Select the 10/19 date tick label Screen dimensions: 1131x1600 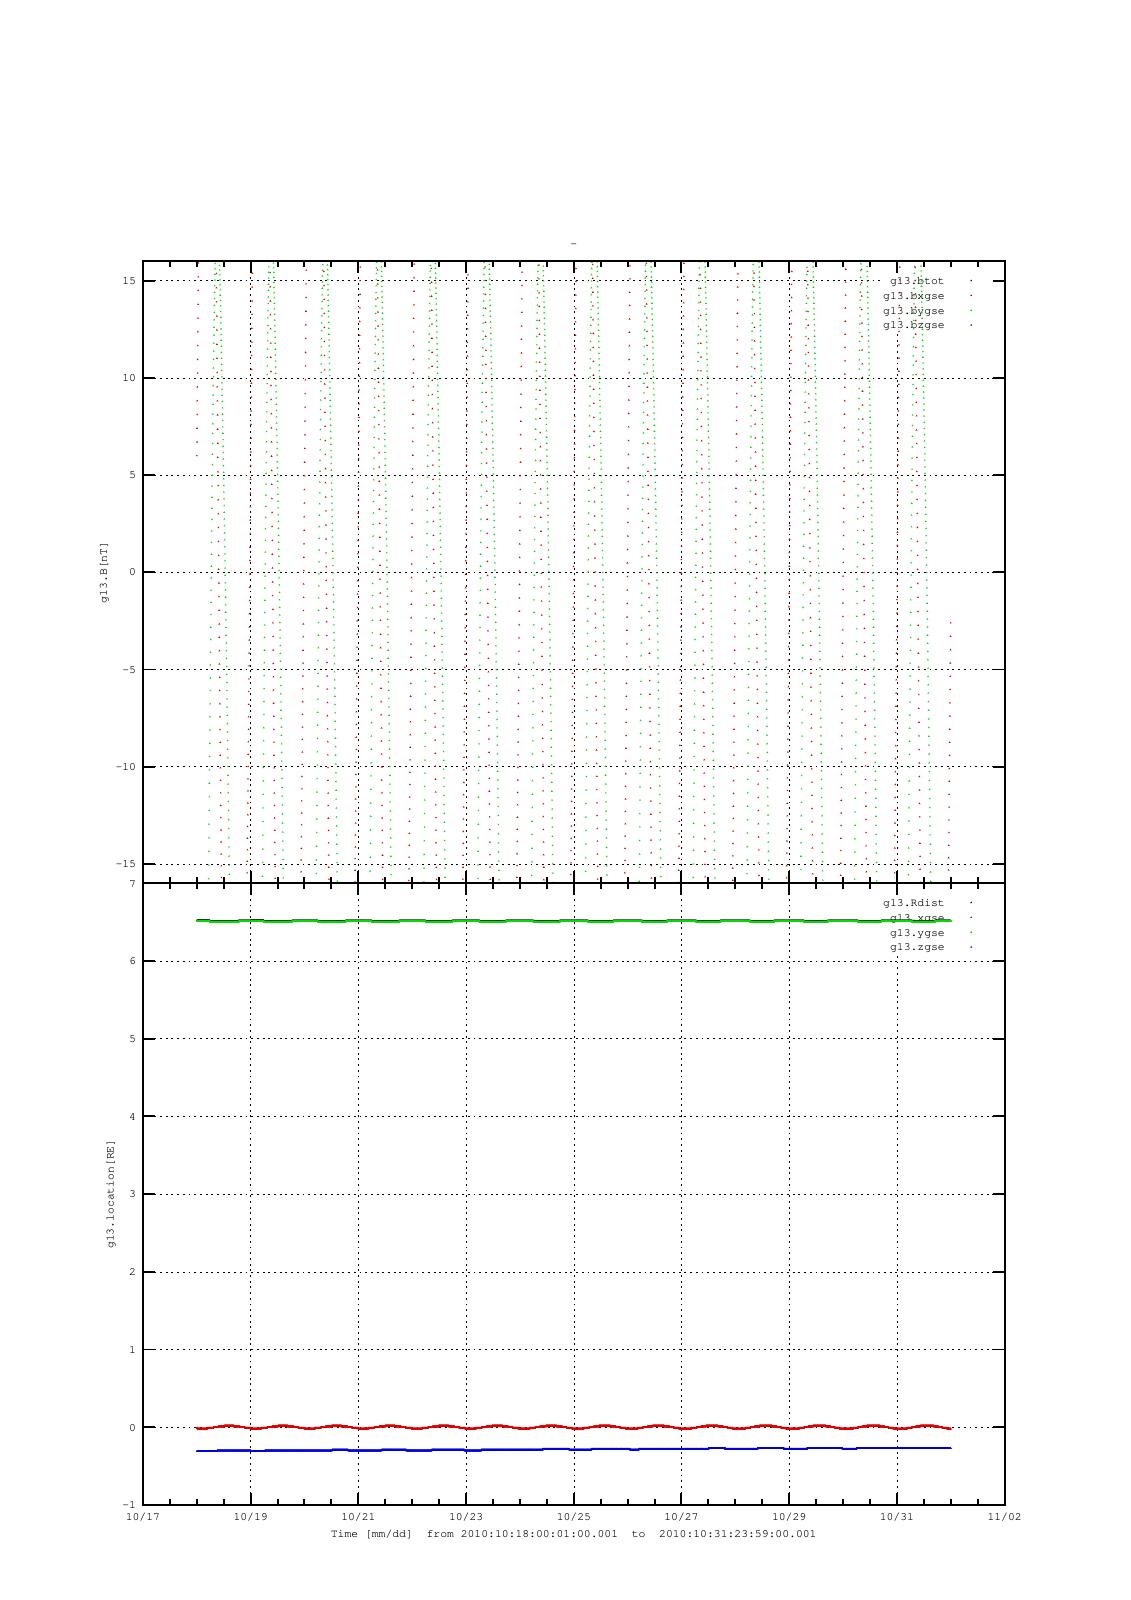click(250, 1517)
